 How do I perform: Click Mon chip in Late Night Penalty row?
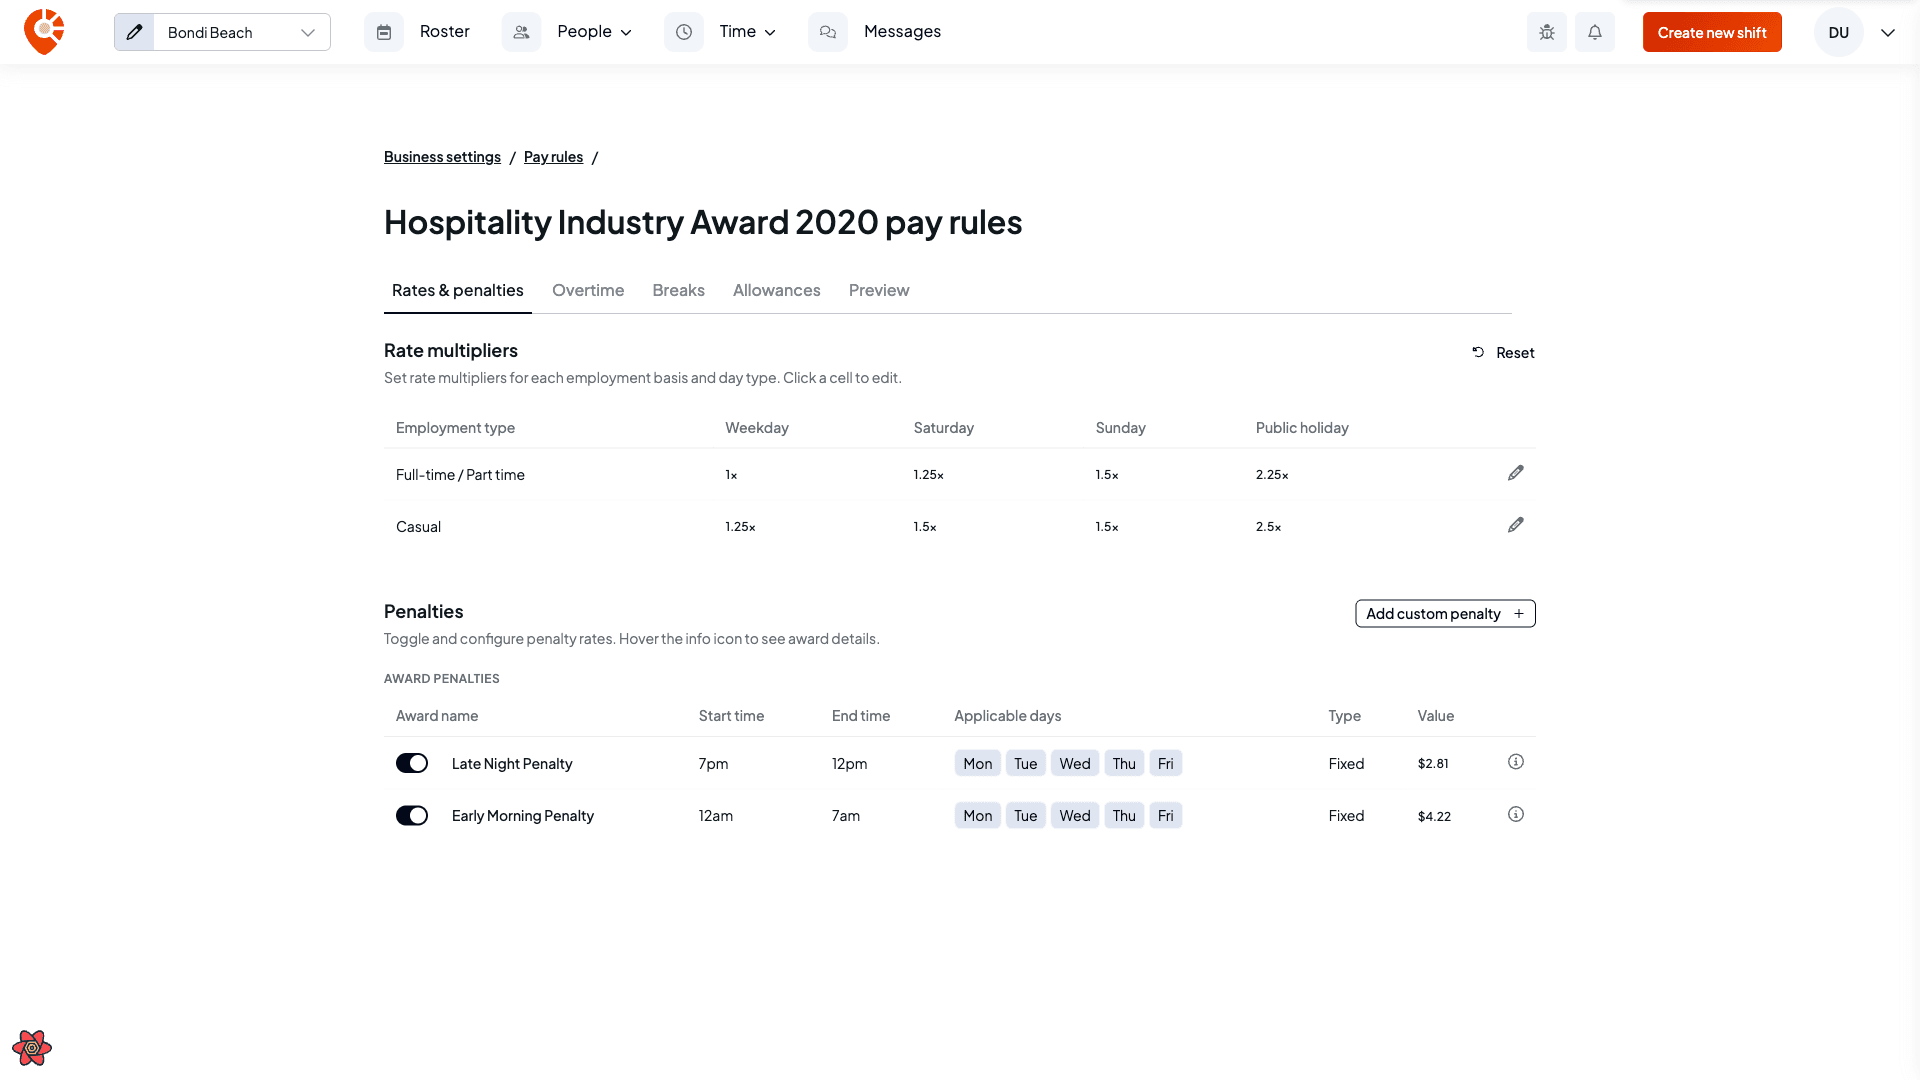click(x=977, y=764)
